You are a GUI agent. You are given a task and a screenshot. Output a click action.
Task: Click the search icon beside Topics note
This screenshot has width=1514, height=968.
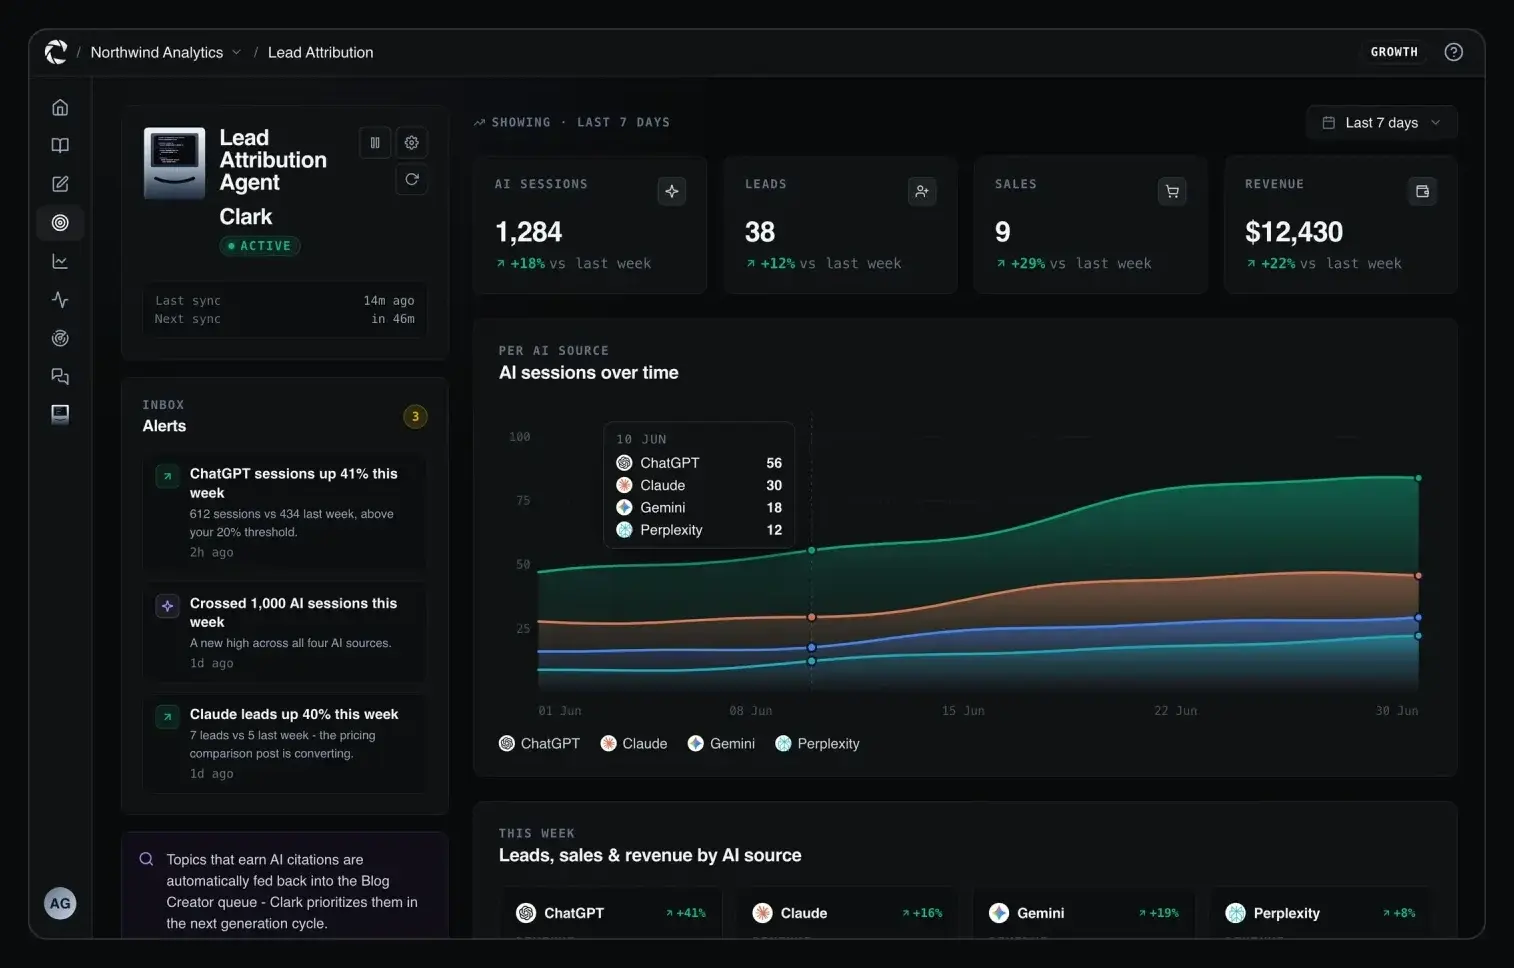[x=146, y=859]
